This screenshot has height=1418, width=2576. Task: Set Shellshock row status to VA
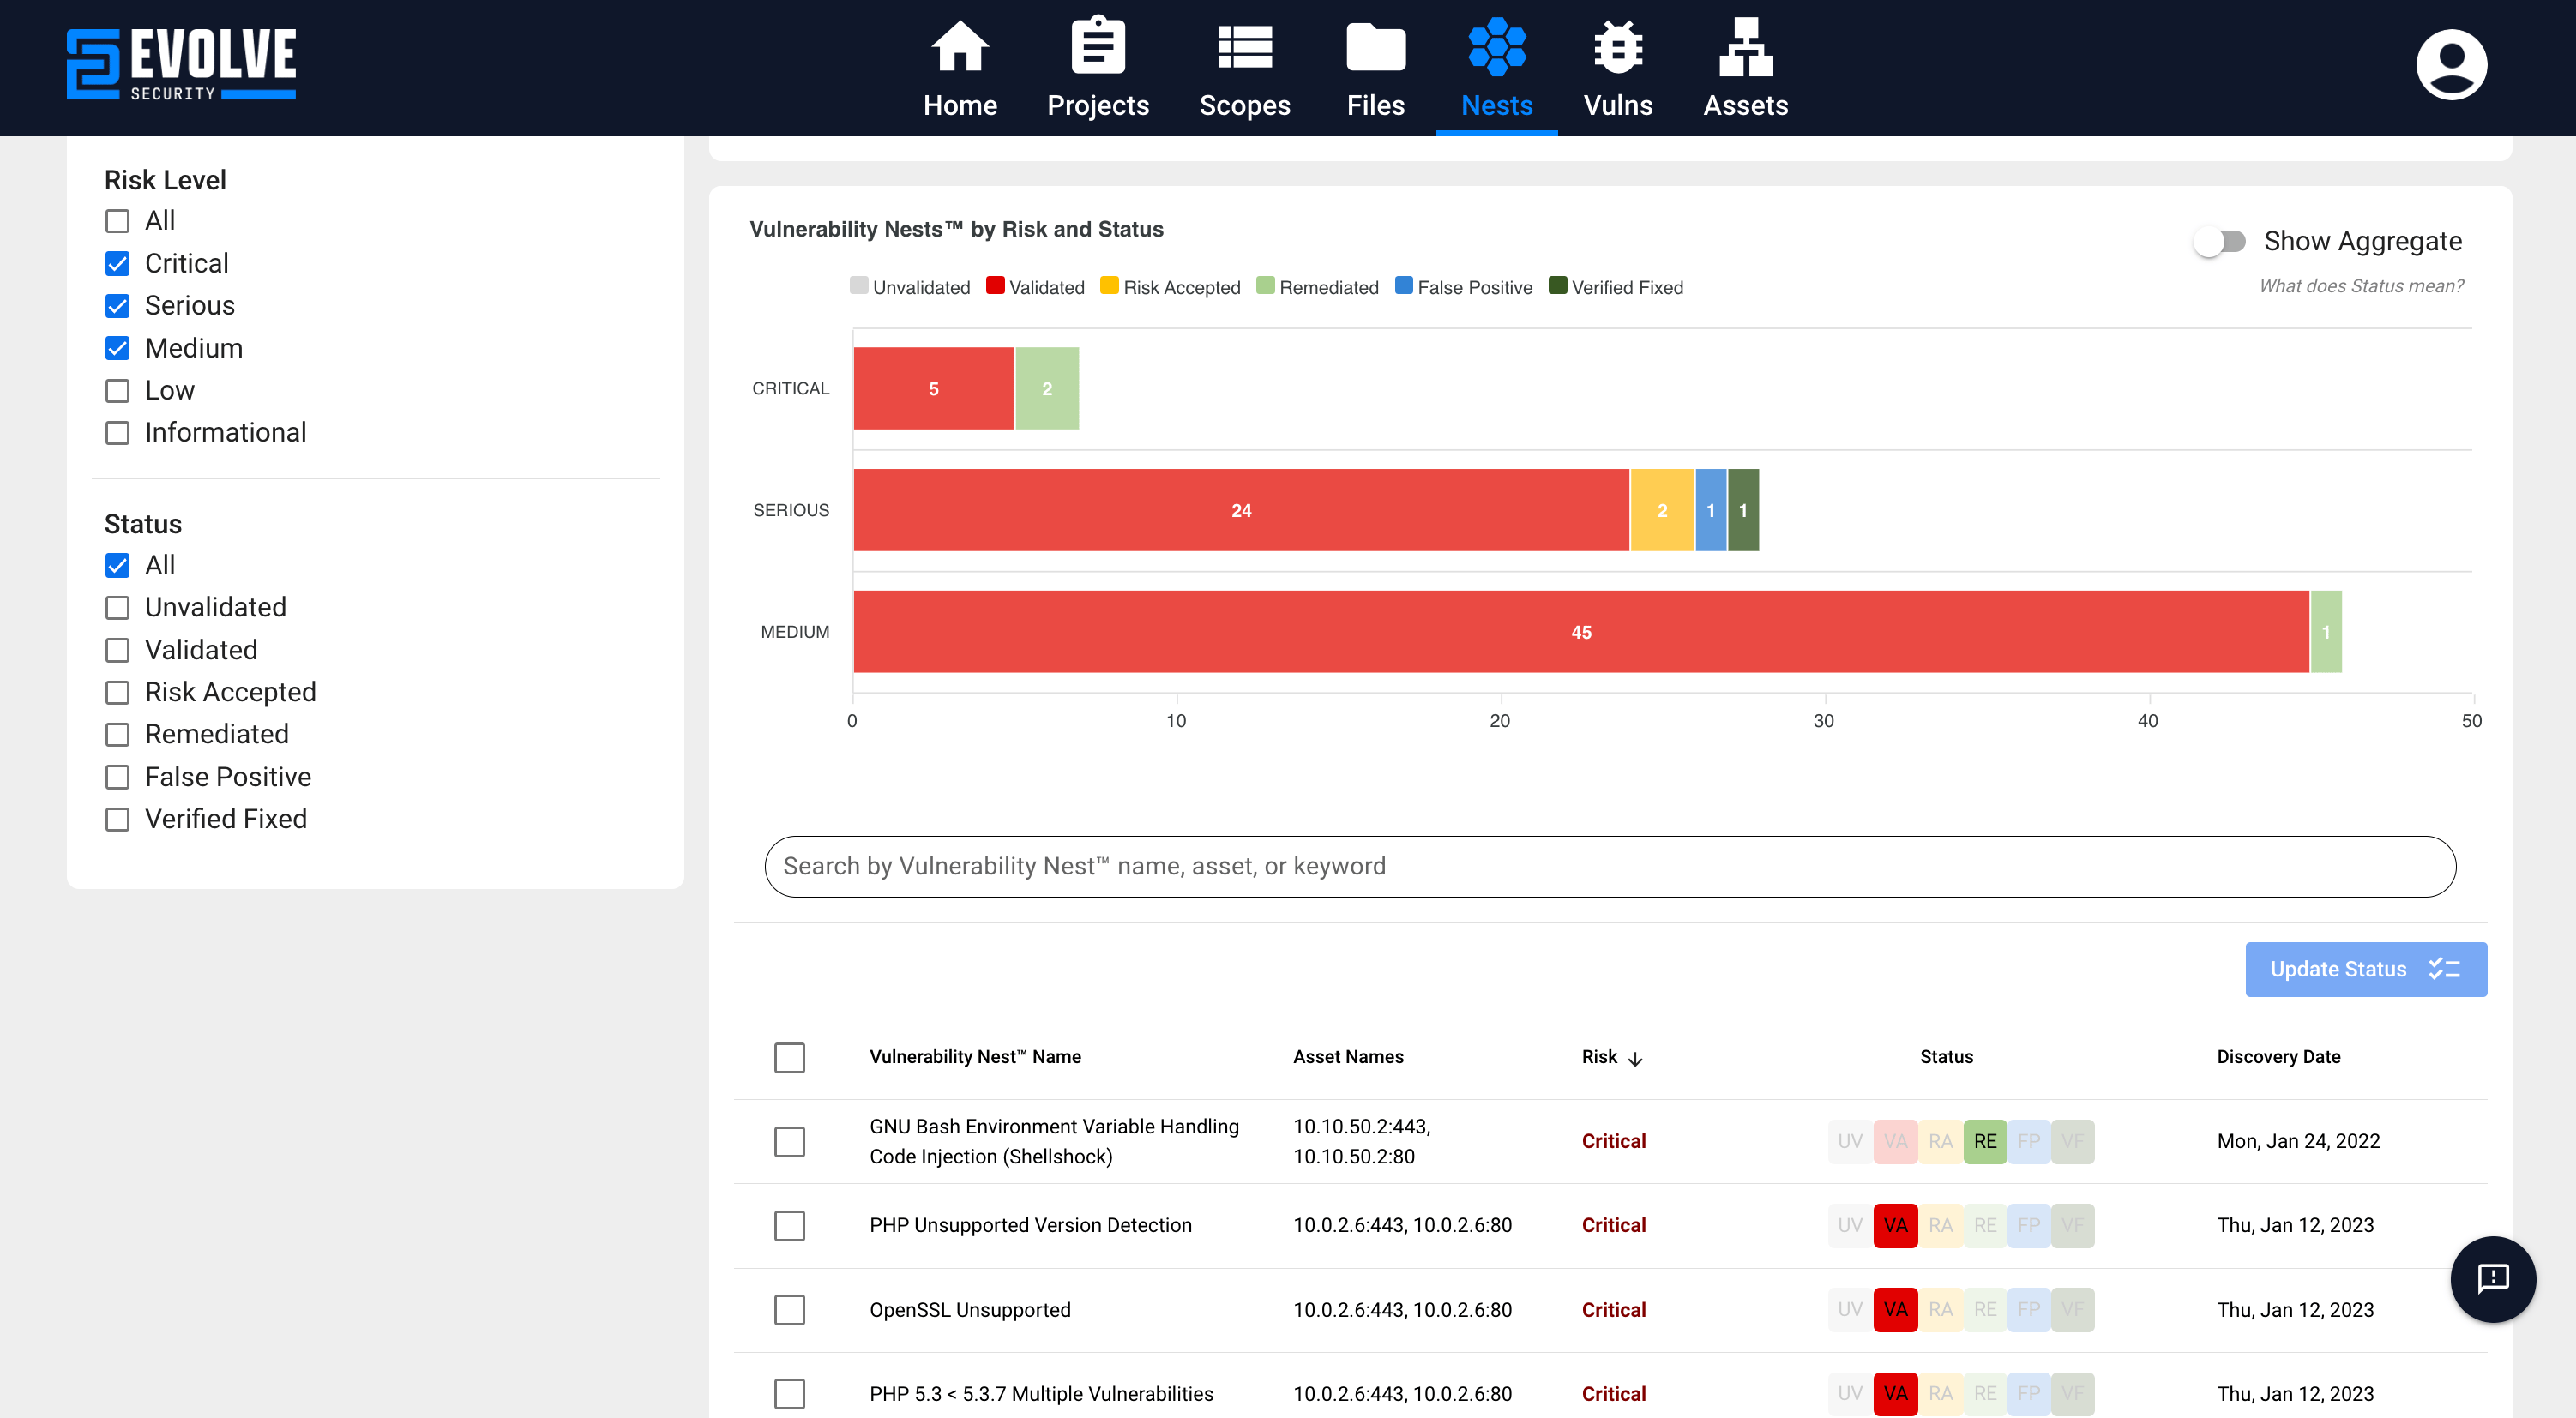pos(1895,1141)
